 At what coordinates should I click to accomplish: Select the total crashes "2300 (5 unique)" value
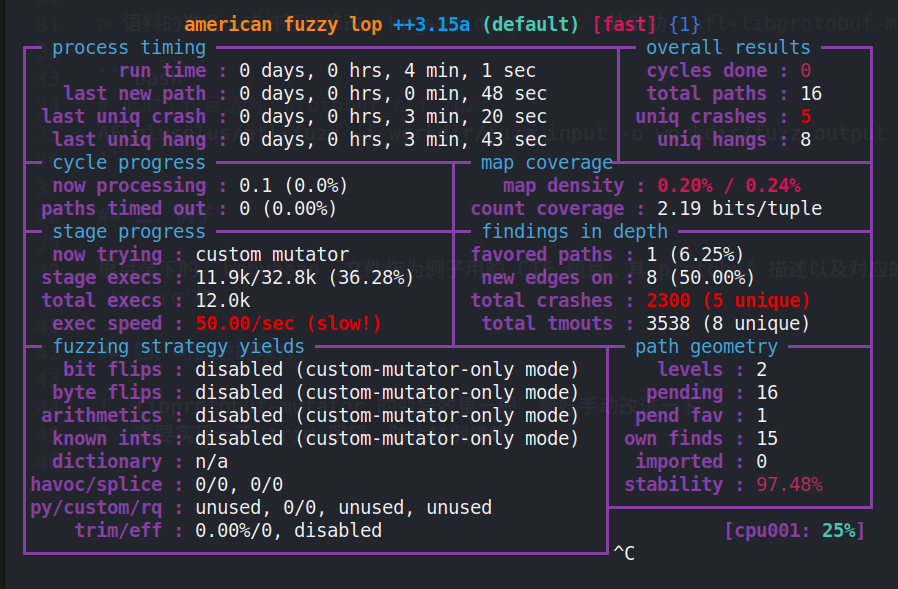[728, 300]
